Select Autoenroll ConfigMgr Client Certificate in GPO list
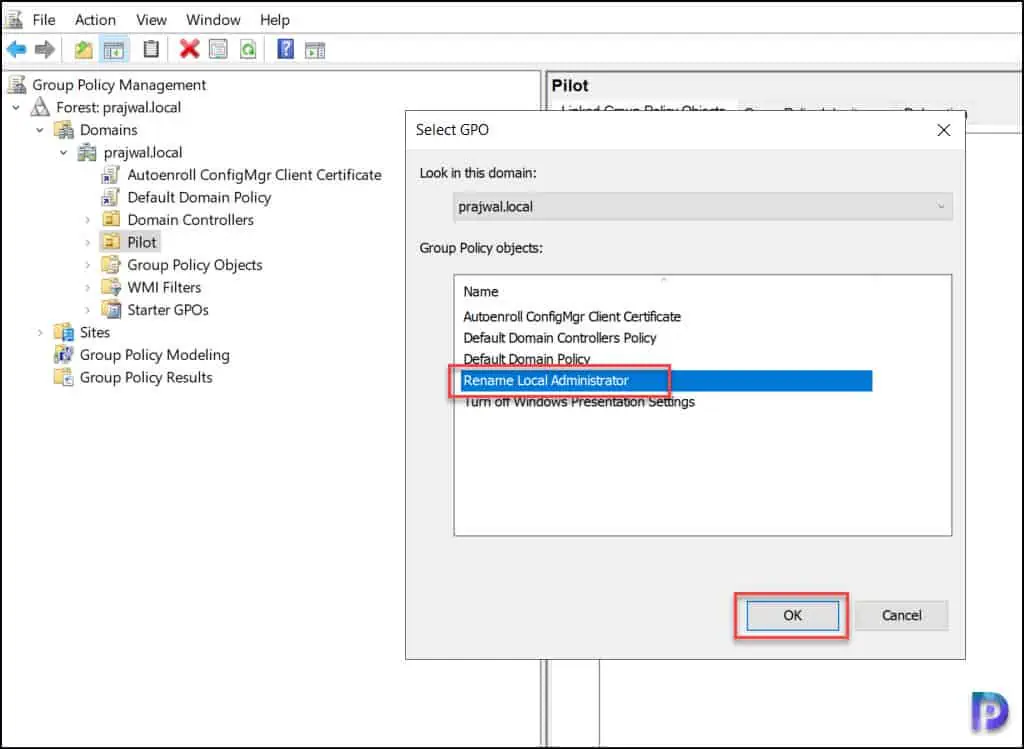This screenshot has height=749, width=1024. (x=572, y=316)
